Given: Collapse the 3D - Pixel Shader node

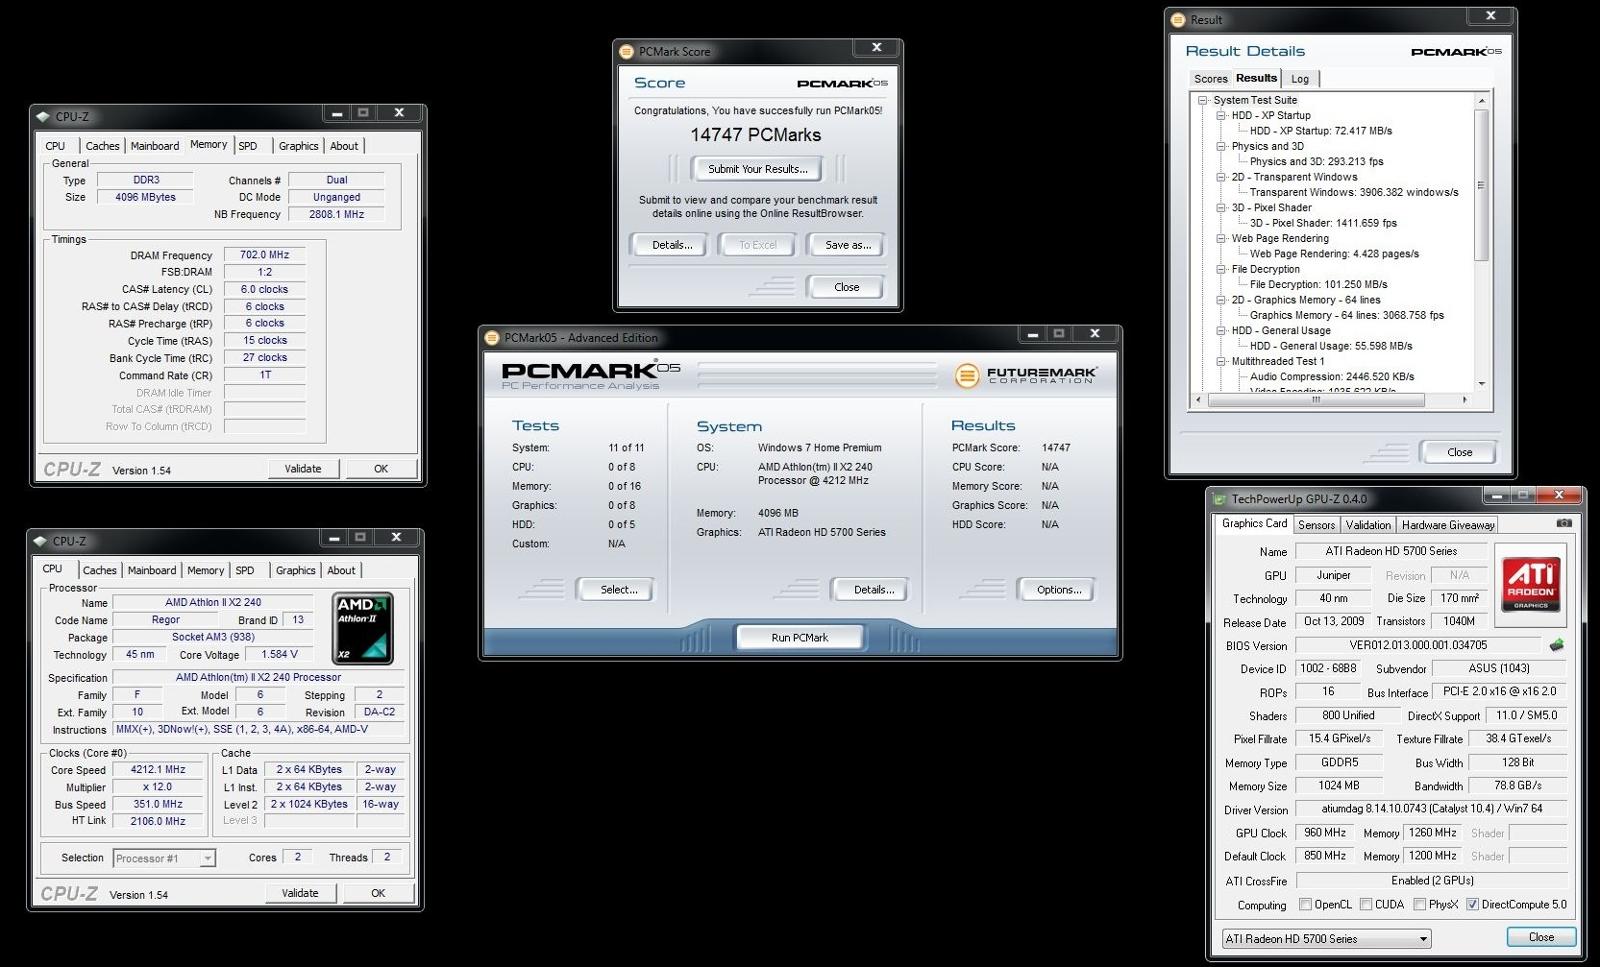Looking at the screenshot, I should 1221,208.
